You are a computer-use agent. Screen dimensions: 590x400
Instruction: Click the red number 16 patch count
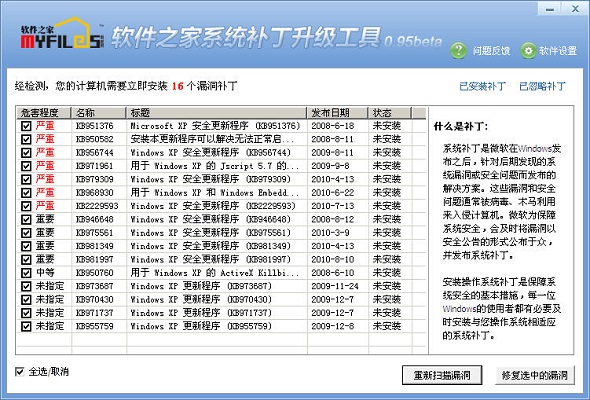[x=177, y=86]
